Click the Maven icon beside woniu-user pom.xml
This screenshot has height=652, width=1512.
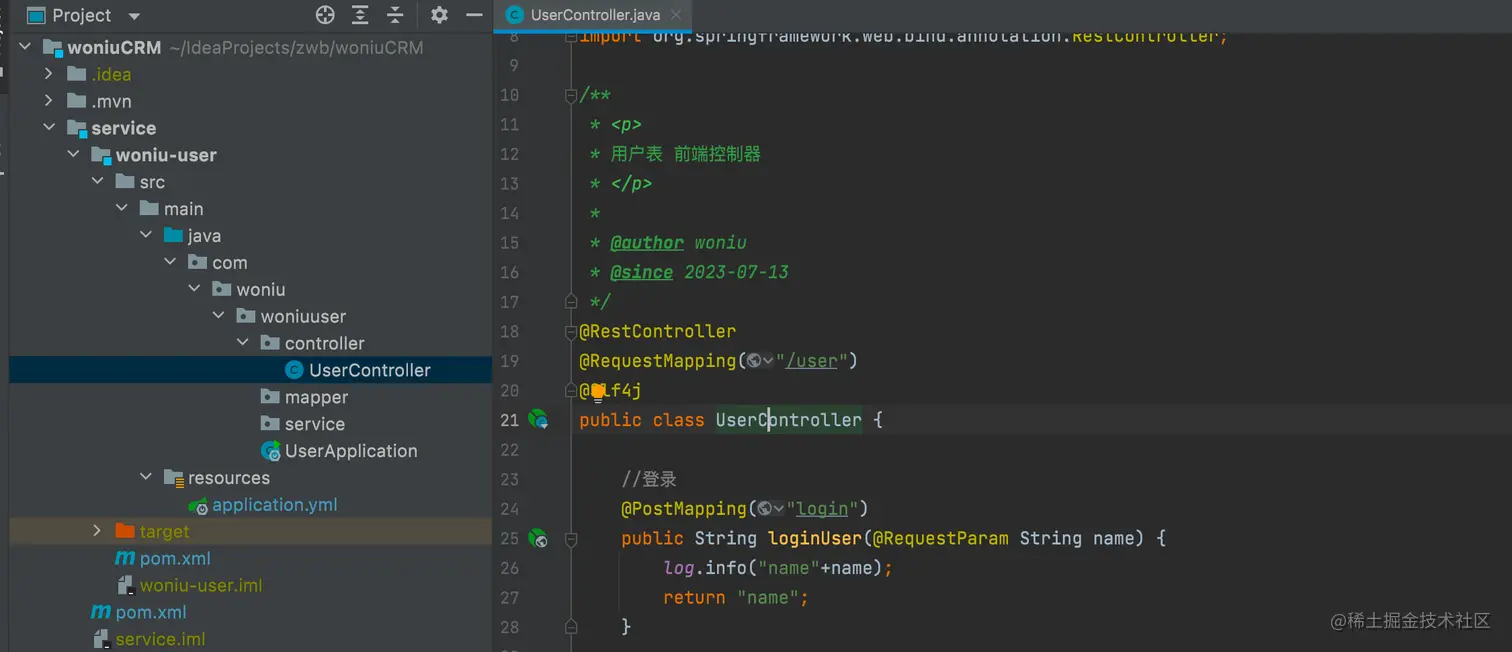(125, 558)
